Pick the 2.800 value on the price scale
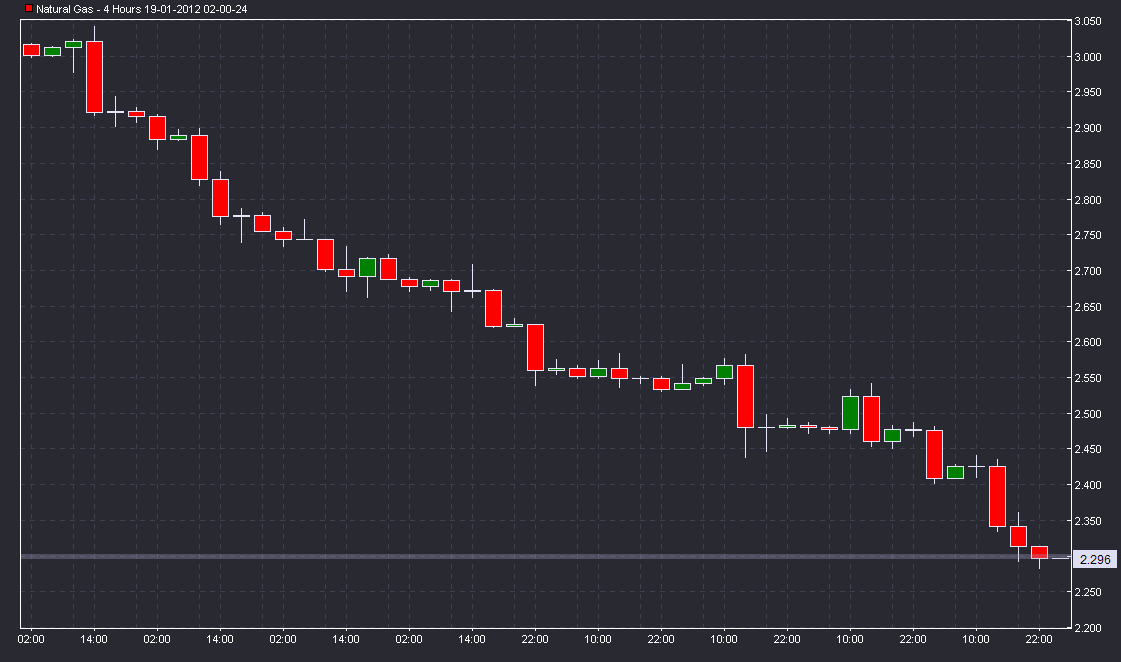This screenshot has height=662, width=1121. [1088, 199]
